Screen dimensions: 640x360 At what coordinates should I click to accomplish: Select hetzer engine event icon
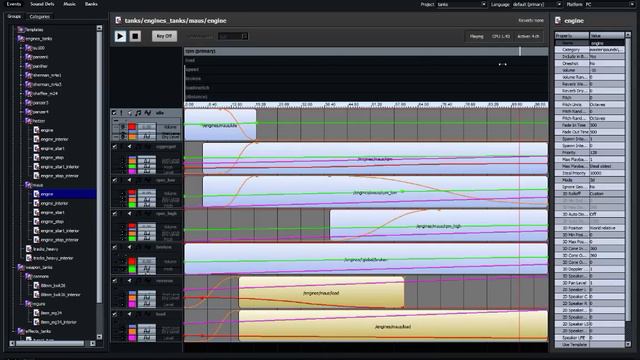coord(36,130)
